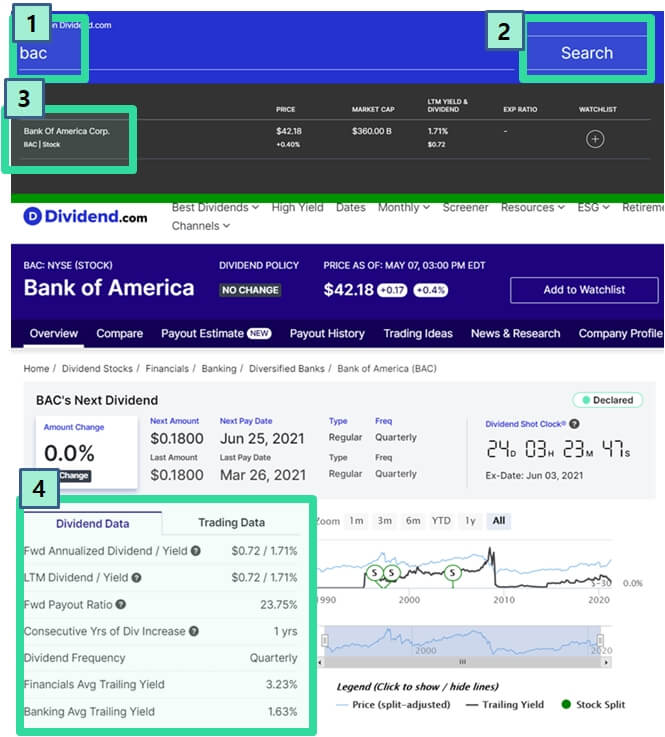Click the search input containing 'bac'
665x737 pixels.
click(266, 53)
